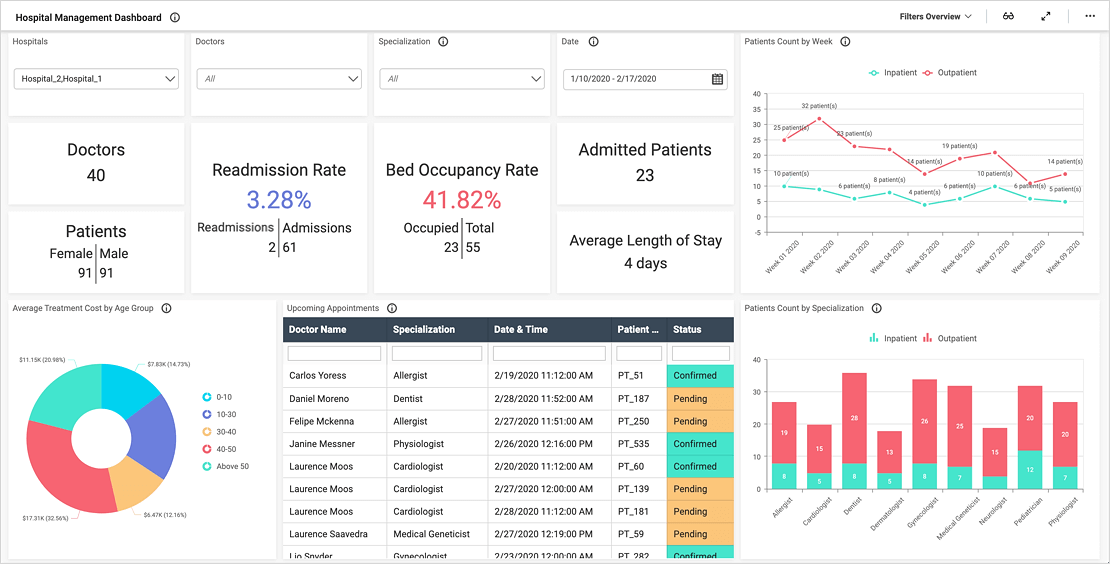The width and height of the screenshot is (1110, 564).
Task: Click the Specialization column filter text box
Action: 436,353
